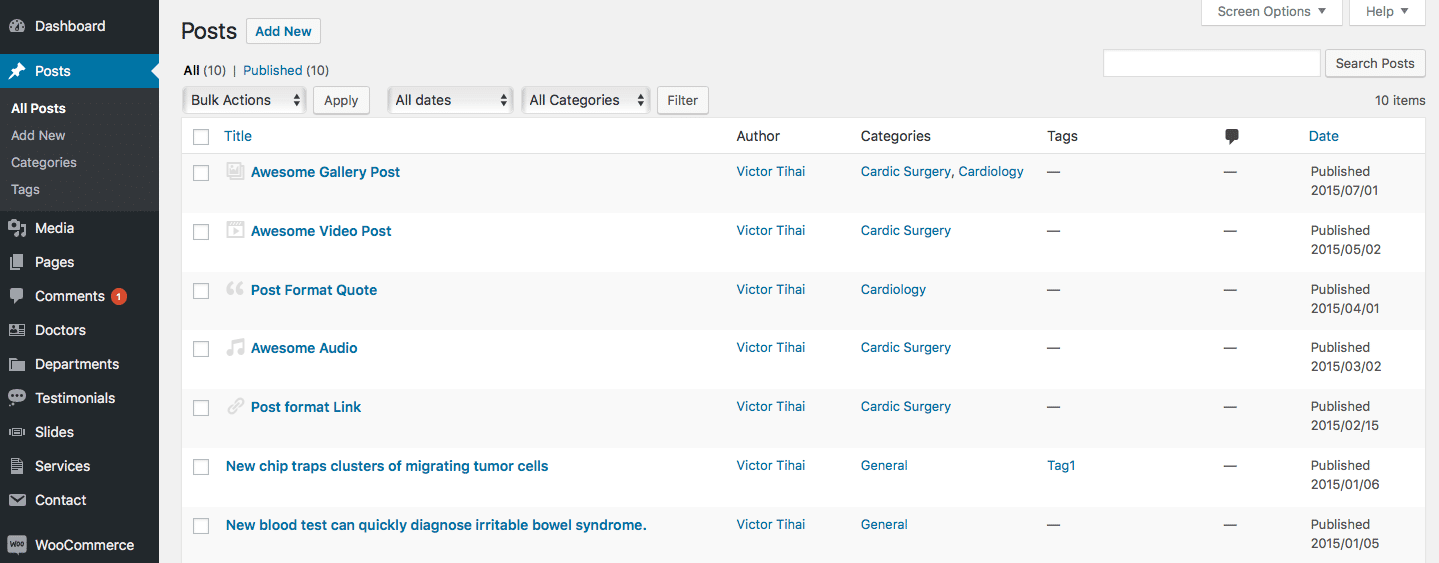Open the Categories submenu under Posts
This screenshot has width=1439, height=563.
tap(44, 162)
